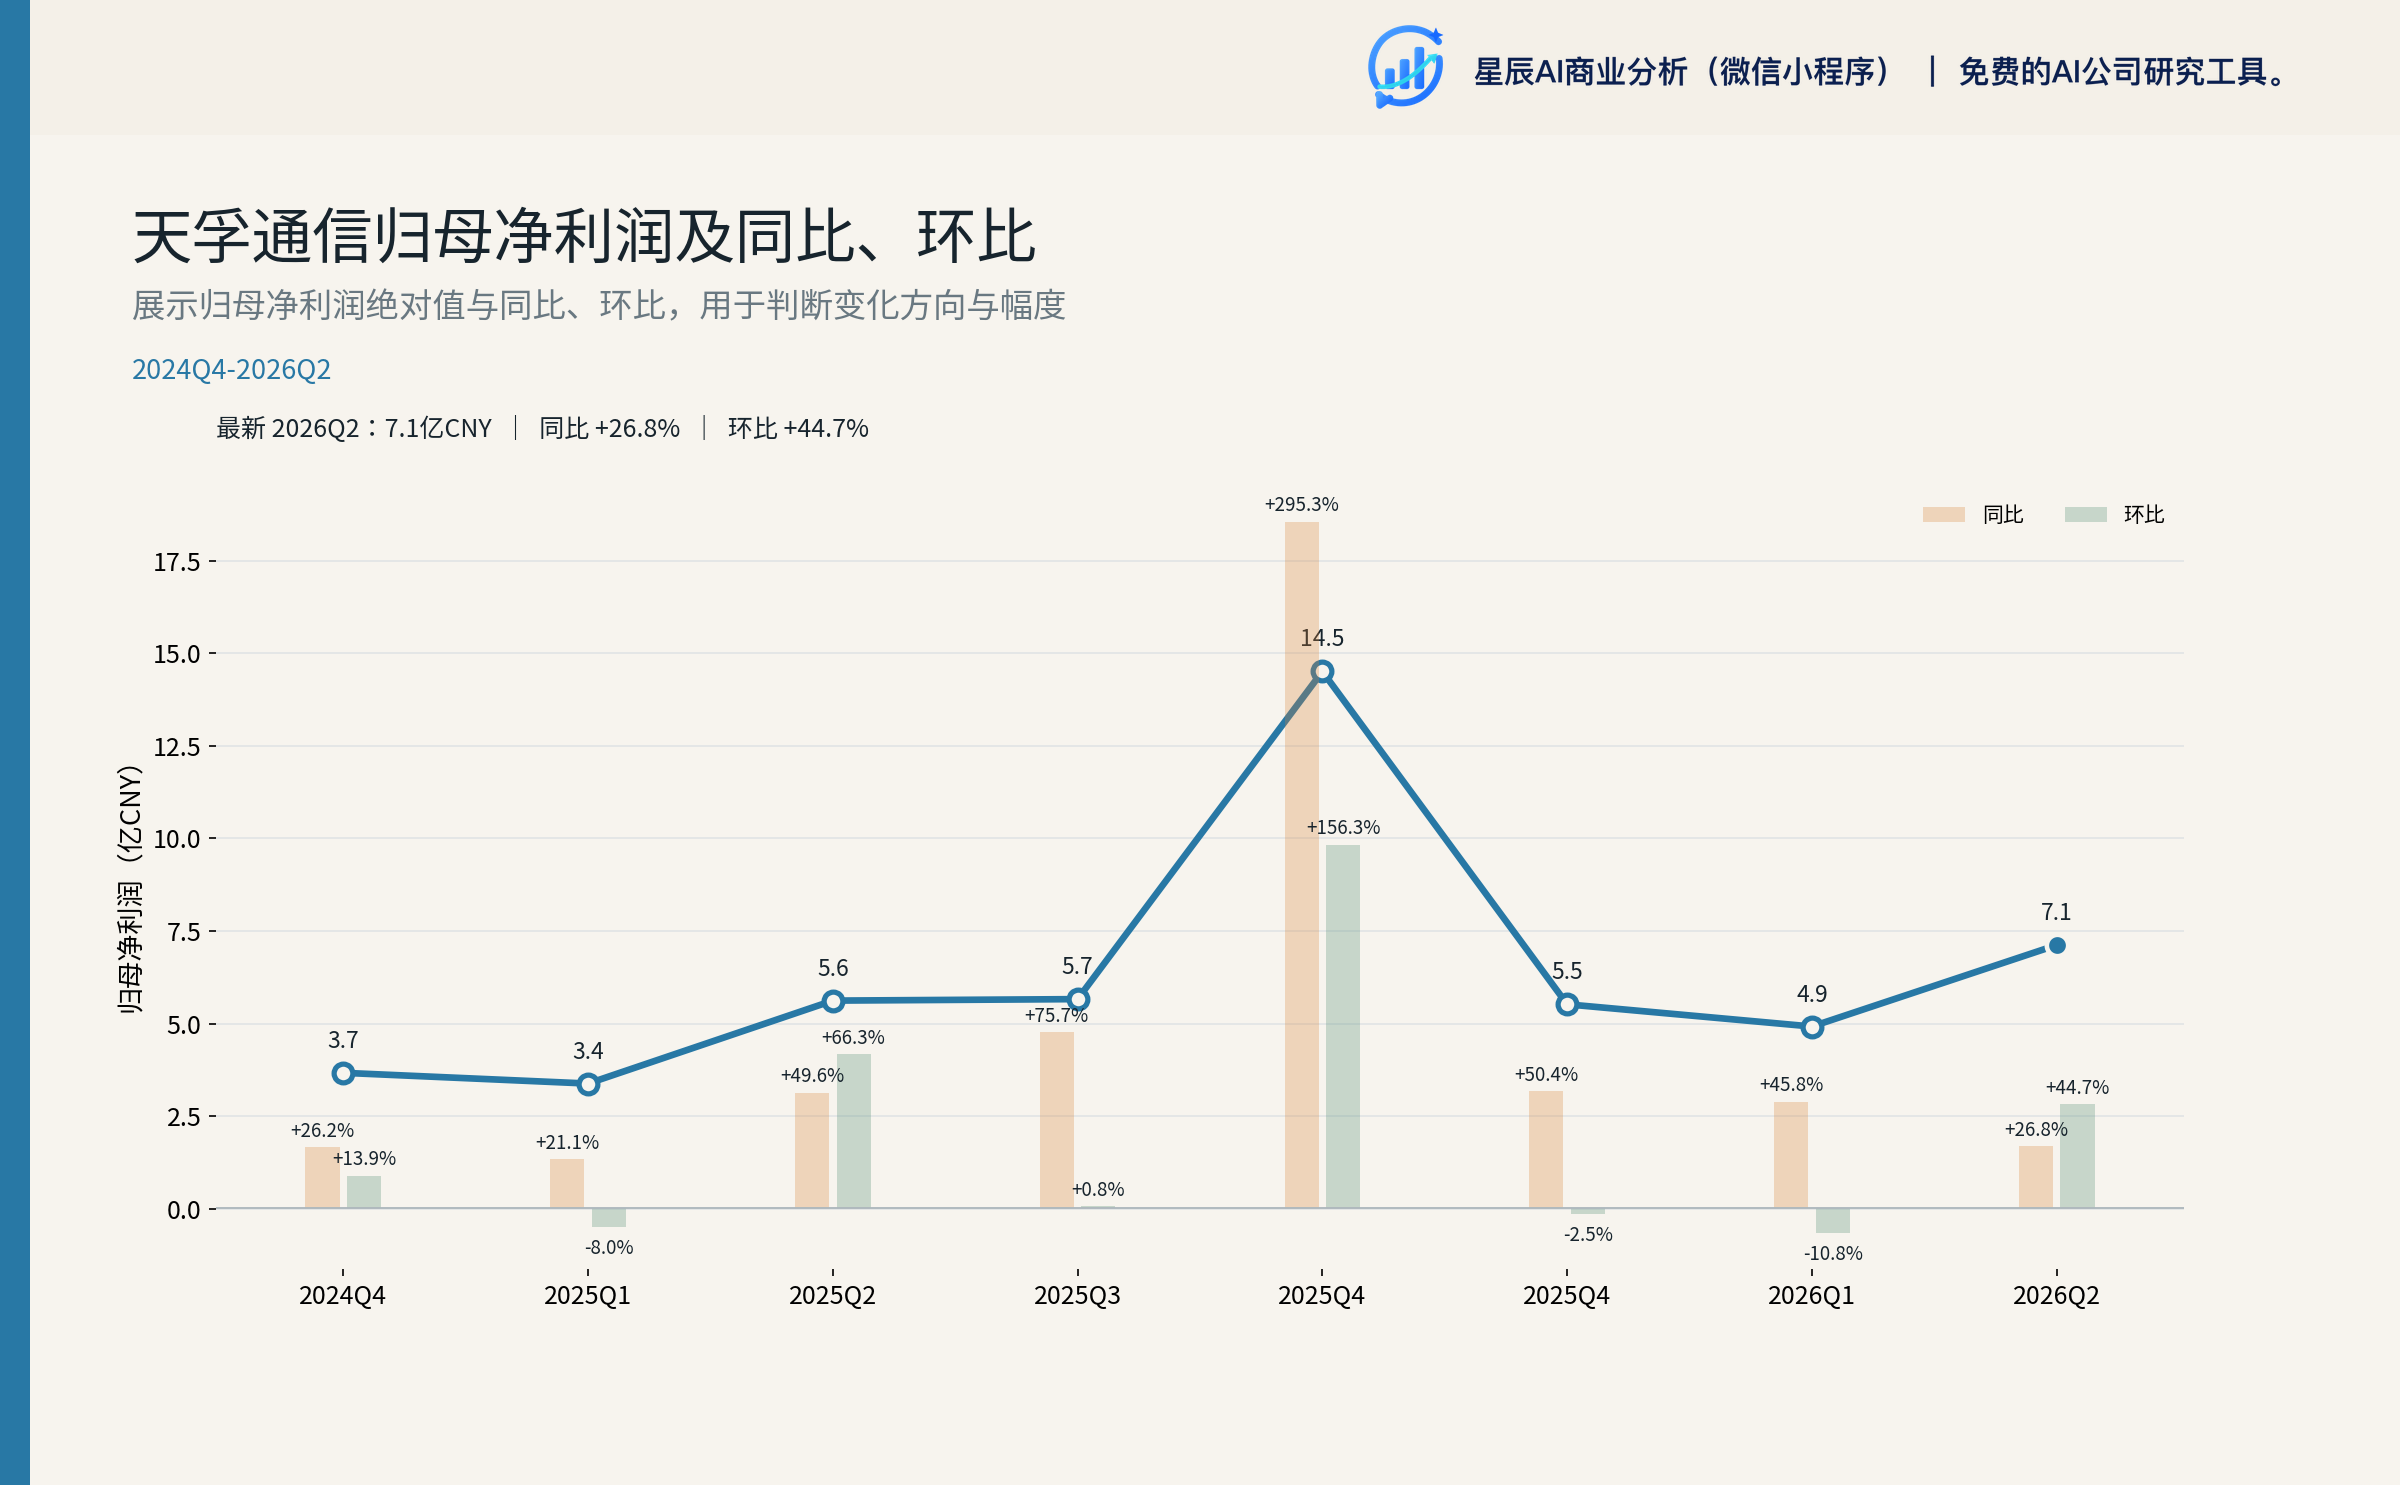This screenshot has height=1485, width=2400.
Task: Click the filled 7.1 data point at 2026Q2
Action: [2057, 945]
